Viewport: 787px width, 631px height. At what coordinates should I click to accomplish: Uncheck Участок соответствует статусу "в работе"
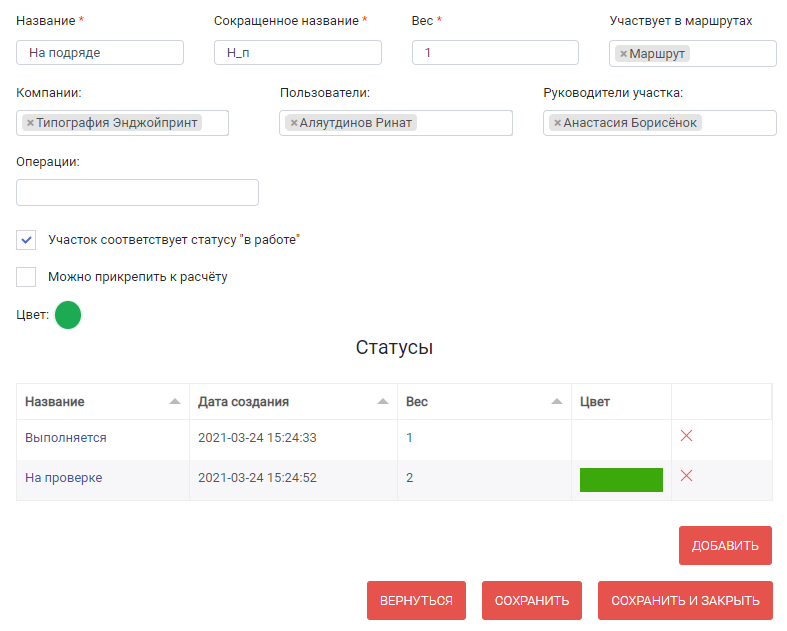26,240
